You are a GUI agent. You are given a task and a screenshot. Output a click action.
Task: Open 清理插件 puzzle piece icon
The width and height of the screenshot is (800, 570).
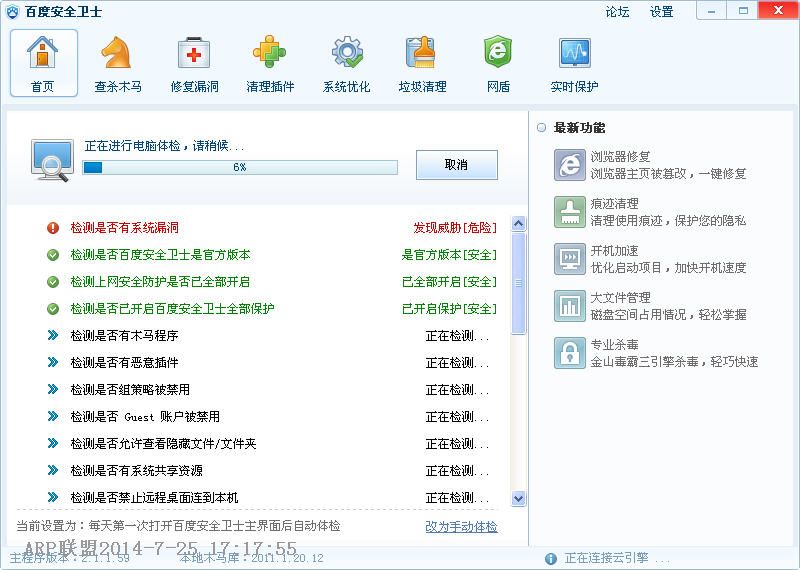coord(269,52)
